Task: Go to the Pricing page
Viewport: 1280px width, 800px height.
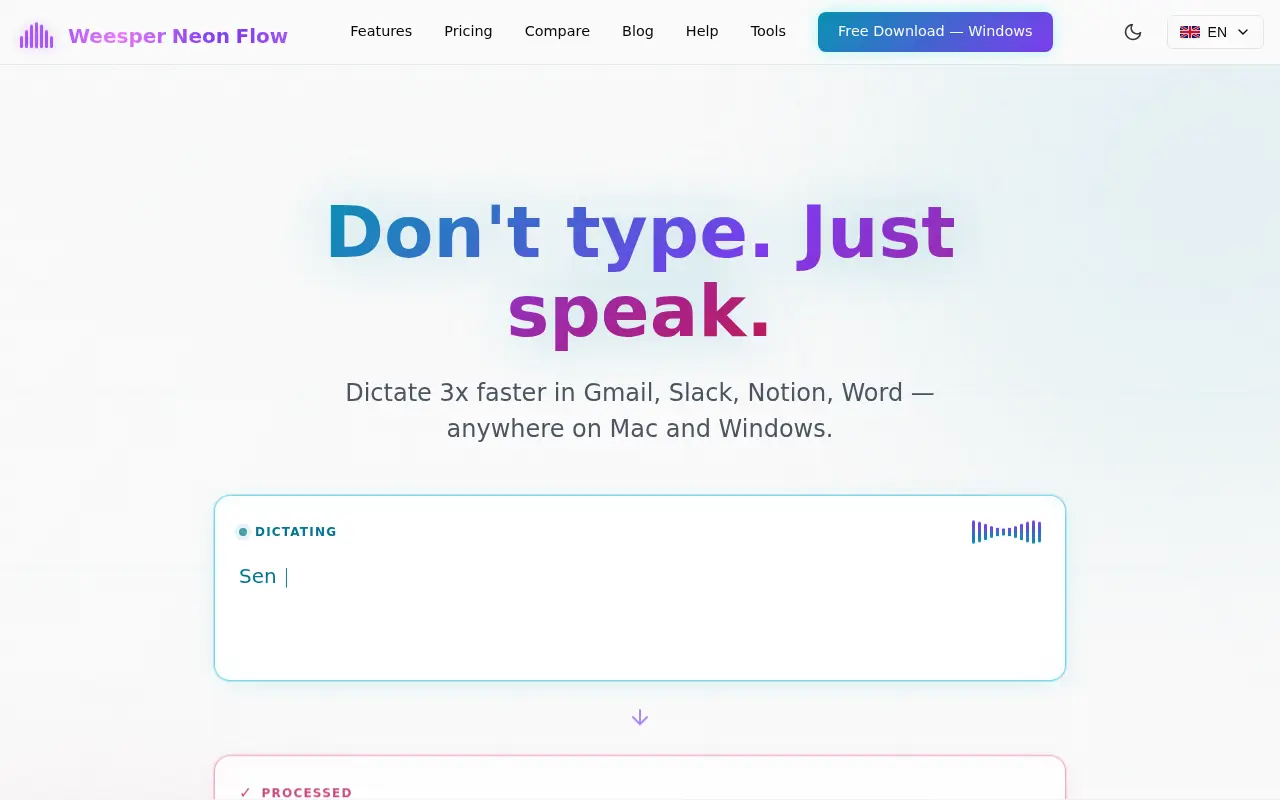Action: click(x=468, y=31)
